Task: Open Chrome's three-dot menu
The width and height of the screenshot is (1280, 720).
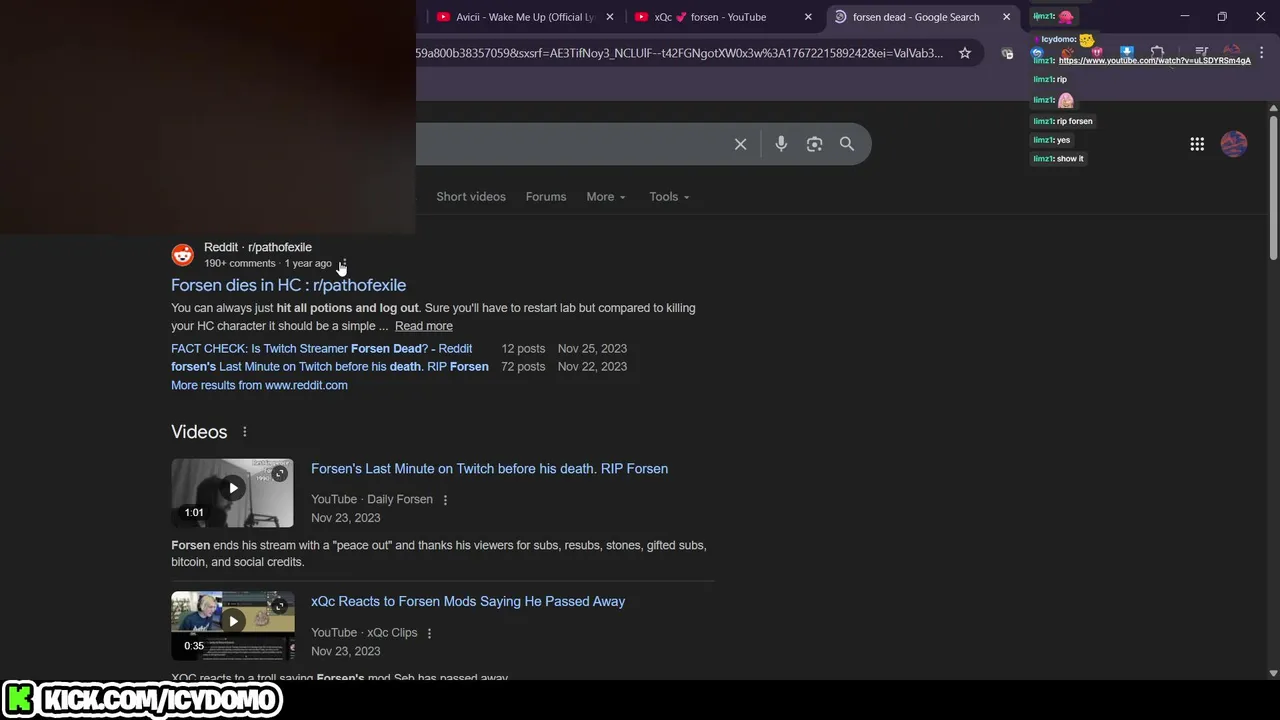Action: tap(1261, 52)
